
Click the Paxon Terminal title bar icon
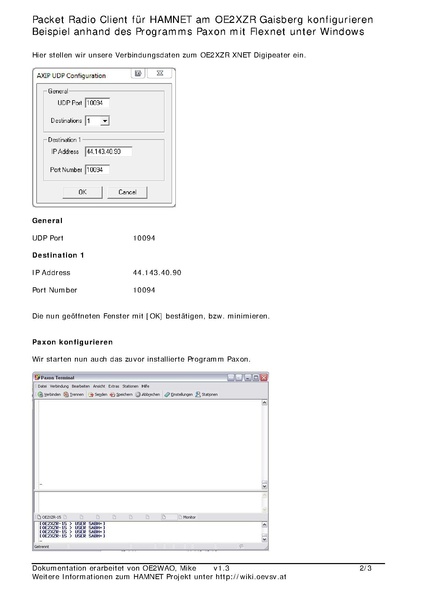point(38,377)
